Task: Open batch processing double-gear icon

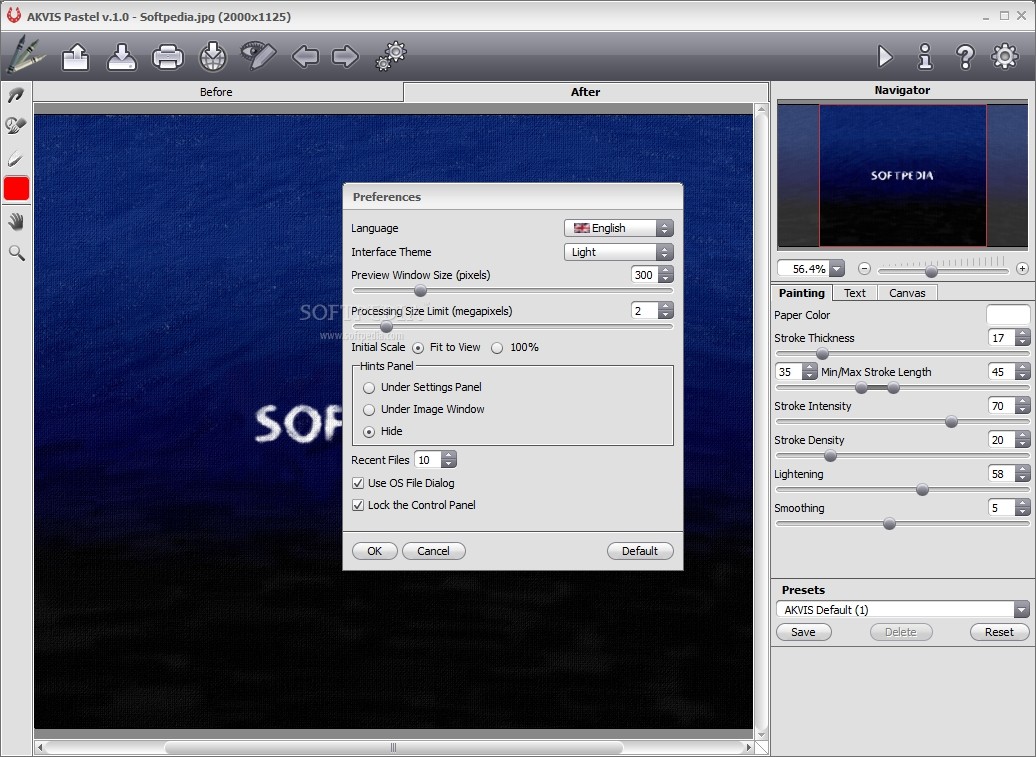Action: pos(390,55)
